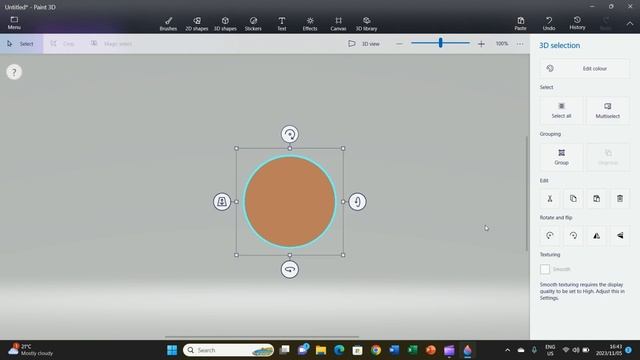Open the Stickers panel

tap(253, 24)
